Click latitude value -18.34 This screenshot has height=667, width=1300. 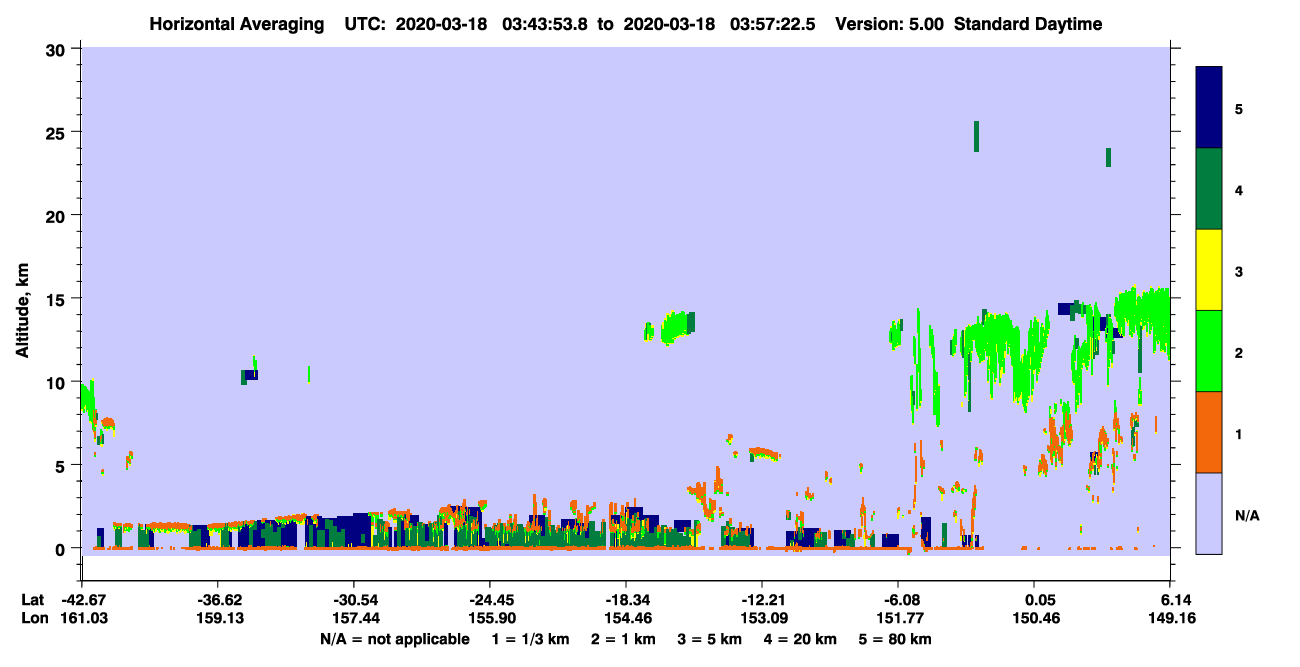[x=625, y=600]
